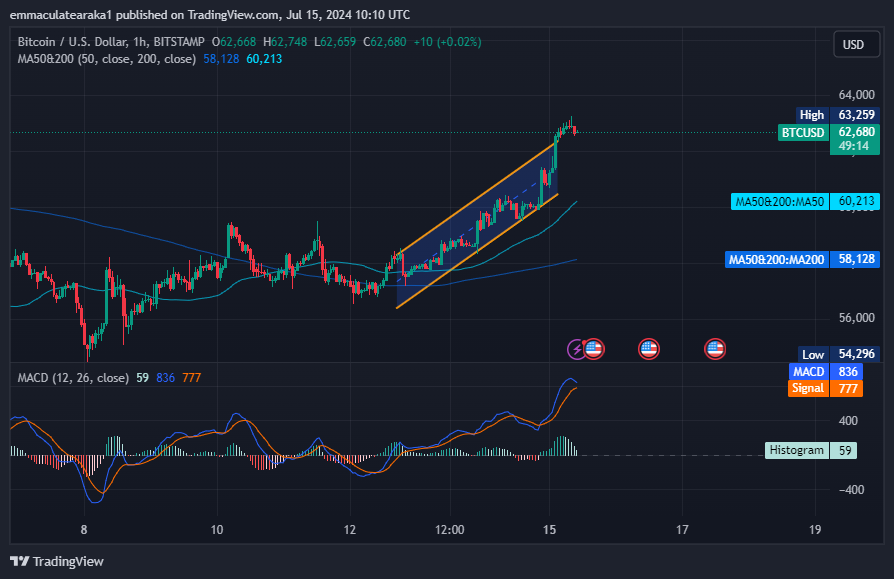Open the US flag event after date 17
This screenshot has width=894, height=579.
(x=715, y=349)
